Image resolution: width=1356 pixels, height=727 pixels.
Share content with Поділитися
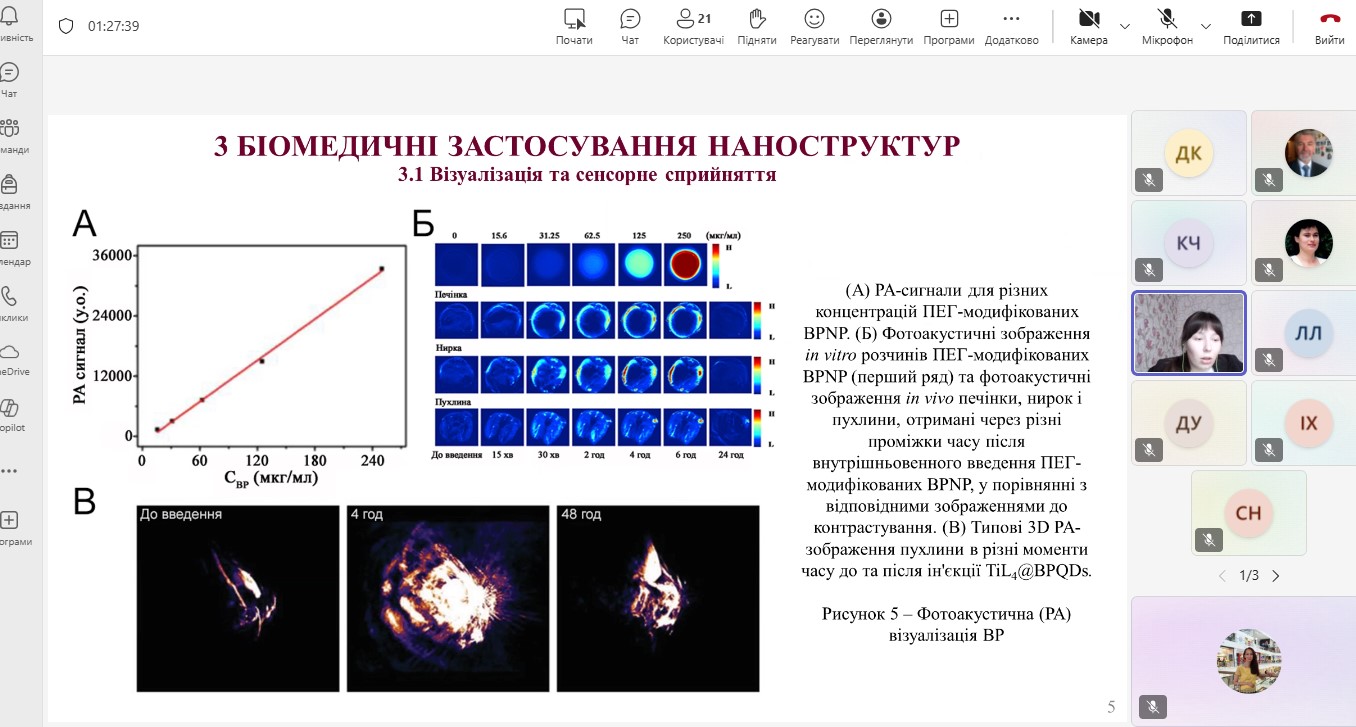tap(1251, 27)
